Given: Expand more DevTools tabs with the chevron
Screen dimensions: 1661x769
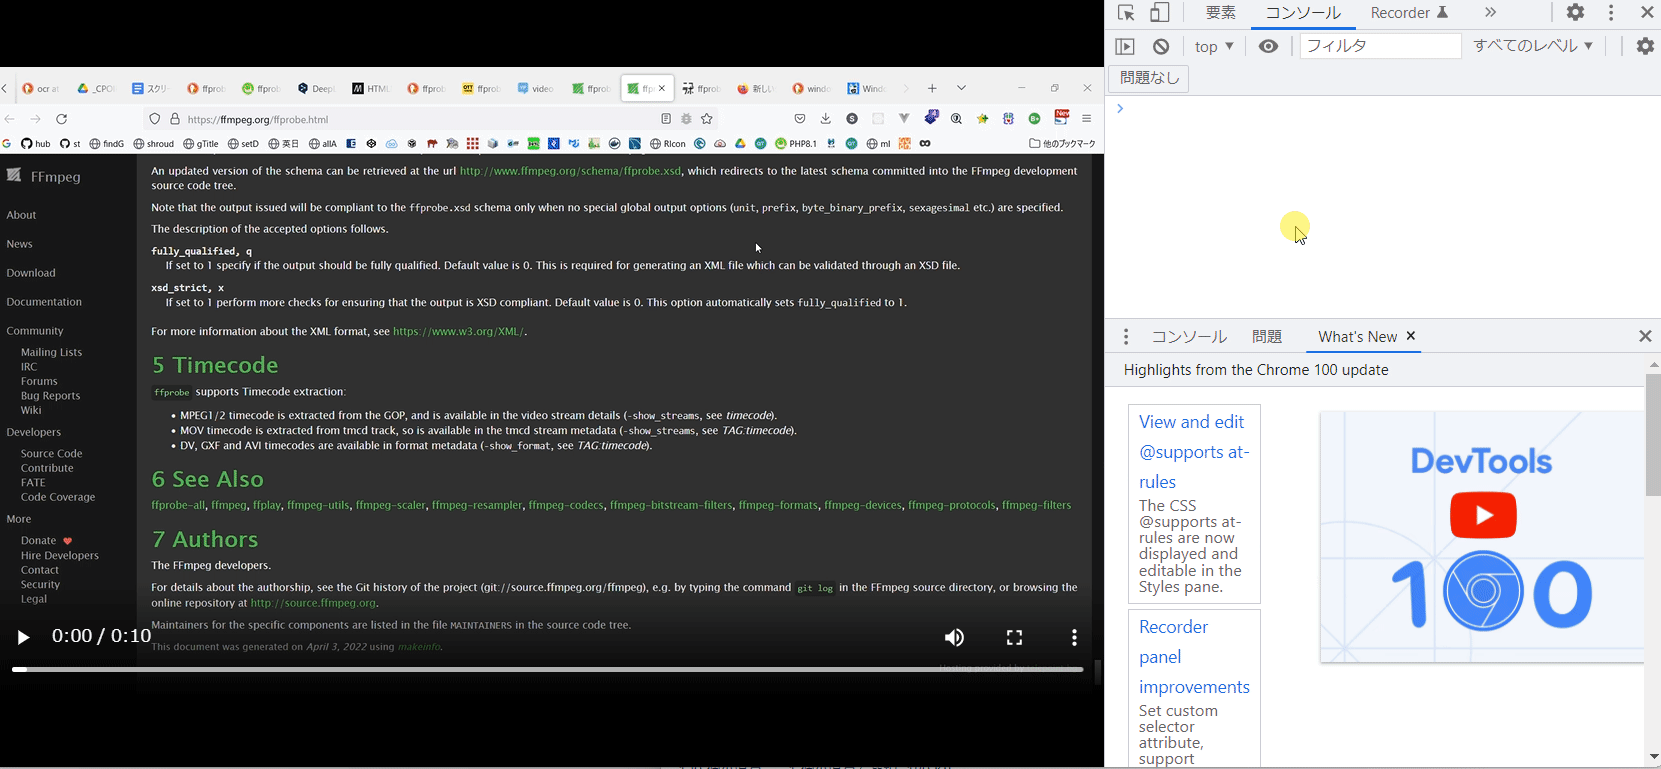Looking at the screenshot, I should [1490, 13].
